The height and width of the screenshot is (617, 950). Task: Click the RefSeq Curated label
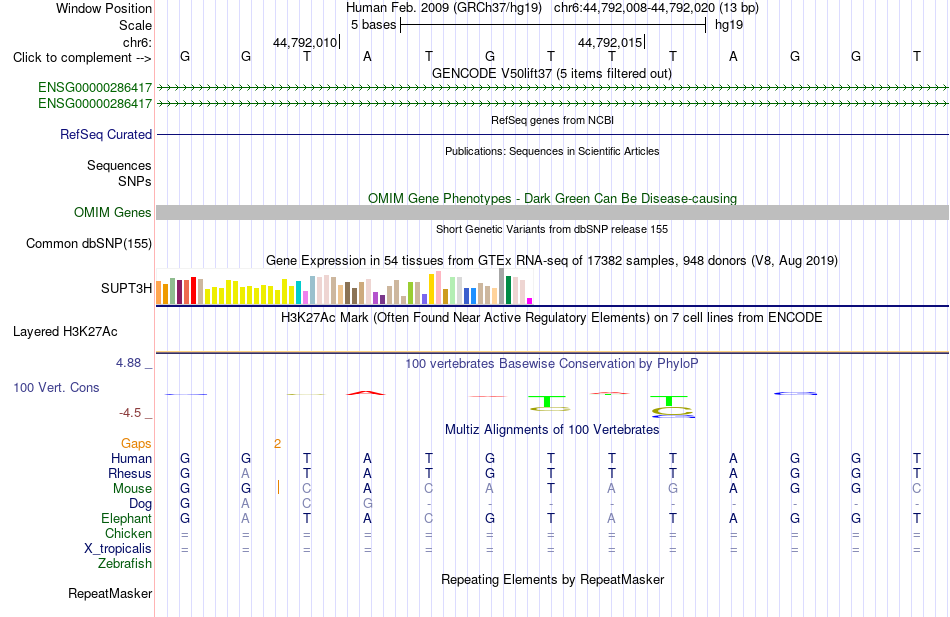106,135
